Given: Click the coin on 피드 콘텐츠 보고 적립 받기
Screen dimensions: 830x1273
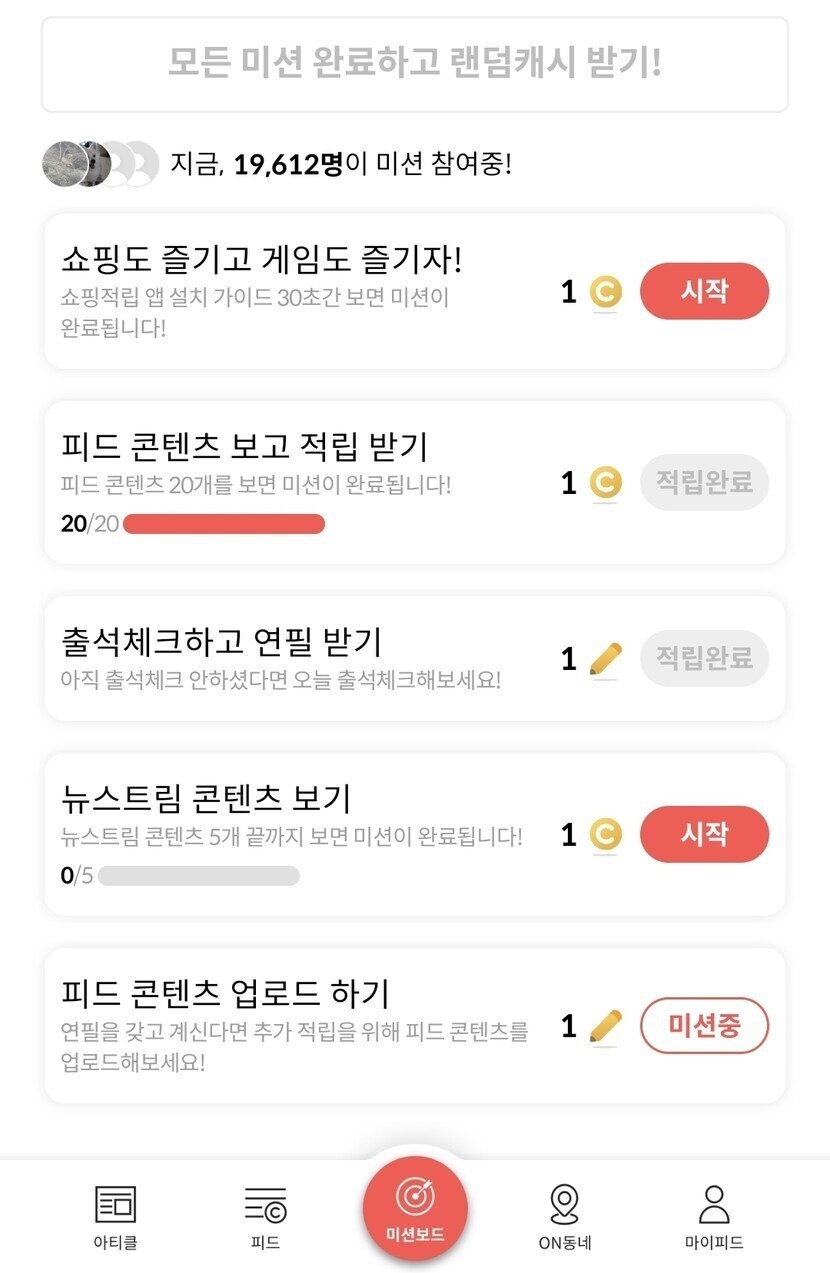Looking at the screenshot, I should pos(604,483).
